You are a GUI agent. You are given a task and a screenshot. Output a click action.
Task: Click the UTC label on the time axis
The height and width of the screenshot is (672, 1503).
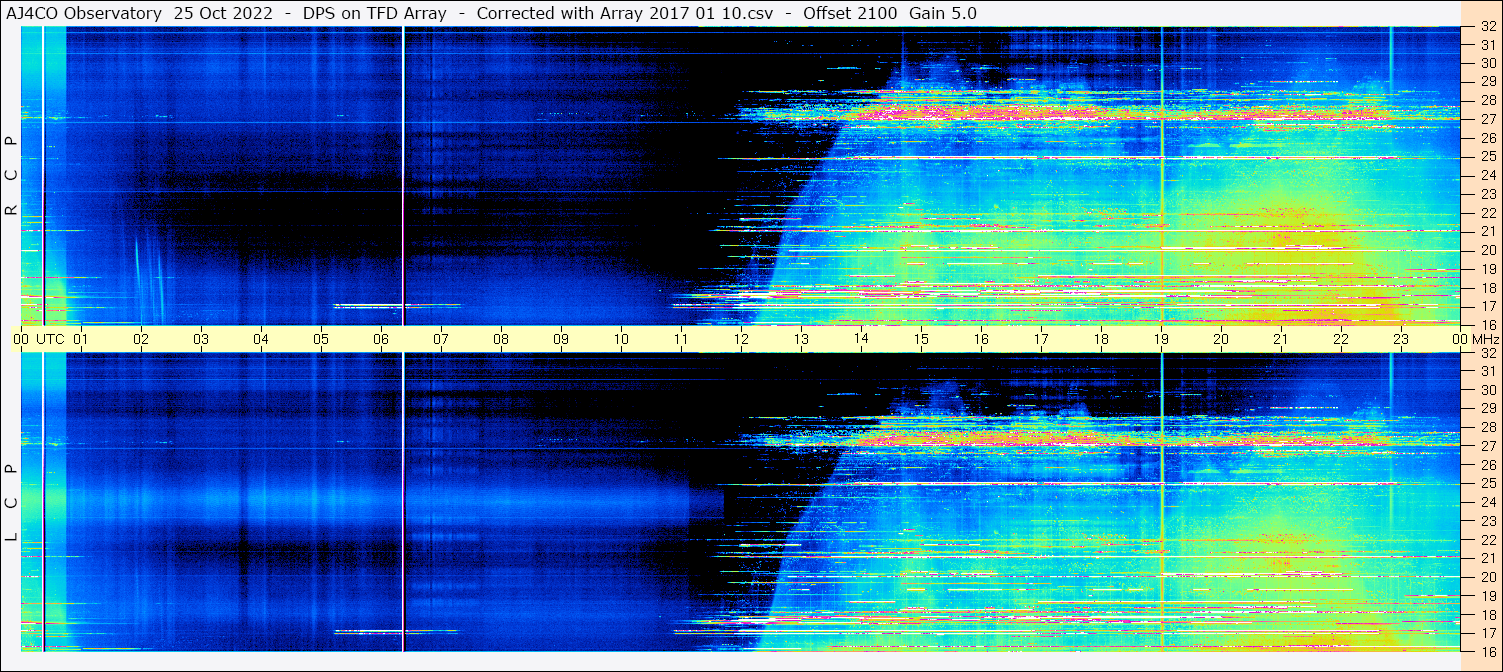pyautogui.click(x=50, y=339)
